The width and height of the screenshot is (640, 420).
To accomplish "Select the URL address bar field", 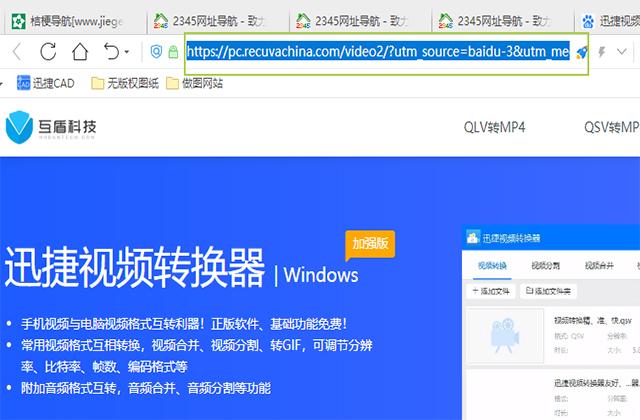I will (x=378, y=51).
